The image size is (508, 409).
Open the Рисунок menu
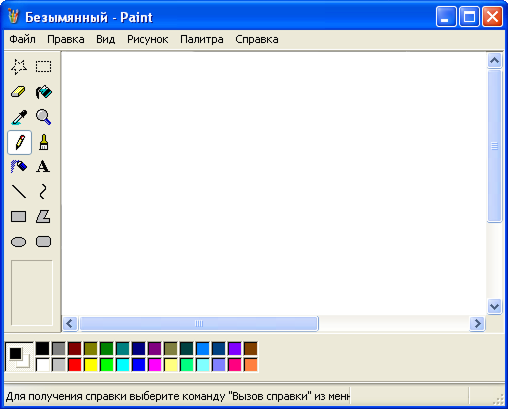[148, 39]
